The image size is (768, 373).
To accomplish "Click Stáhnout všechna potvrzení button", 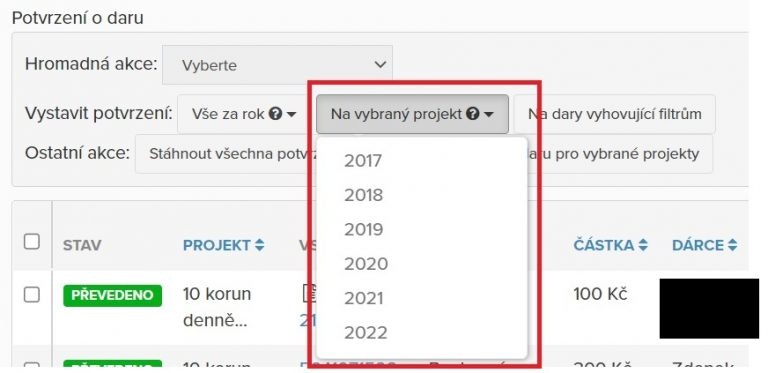I will [226, 154].
